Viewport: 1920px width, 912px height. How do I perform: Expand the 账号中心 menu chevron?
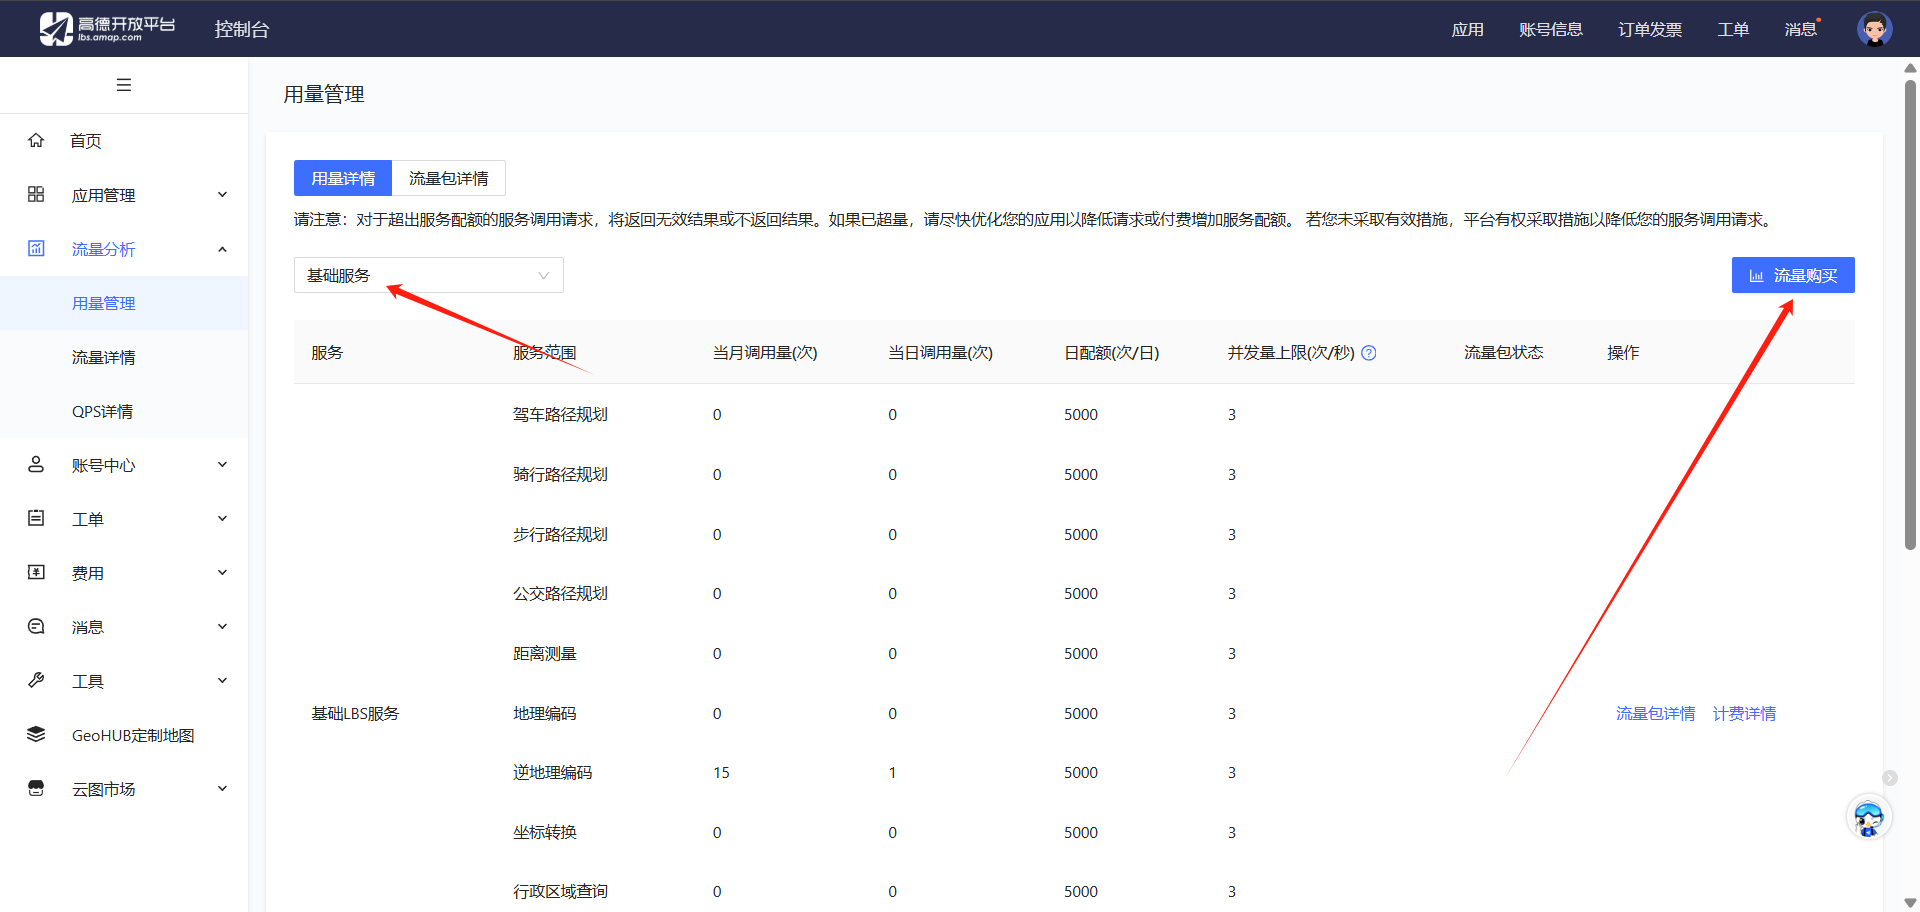click(222, 465)
